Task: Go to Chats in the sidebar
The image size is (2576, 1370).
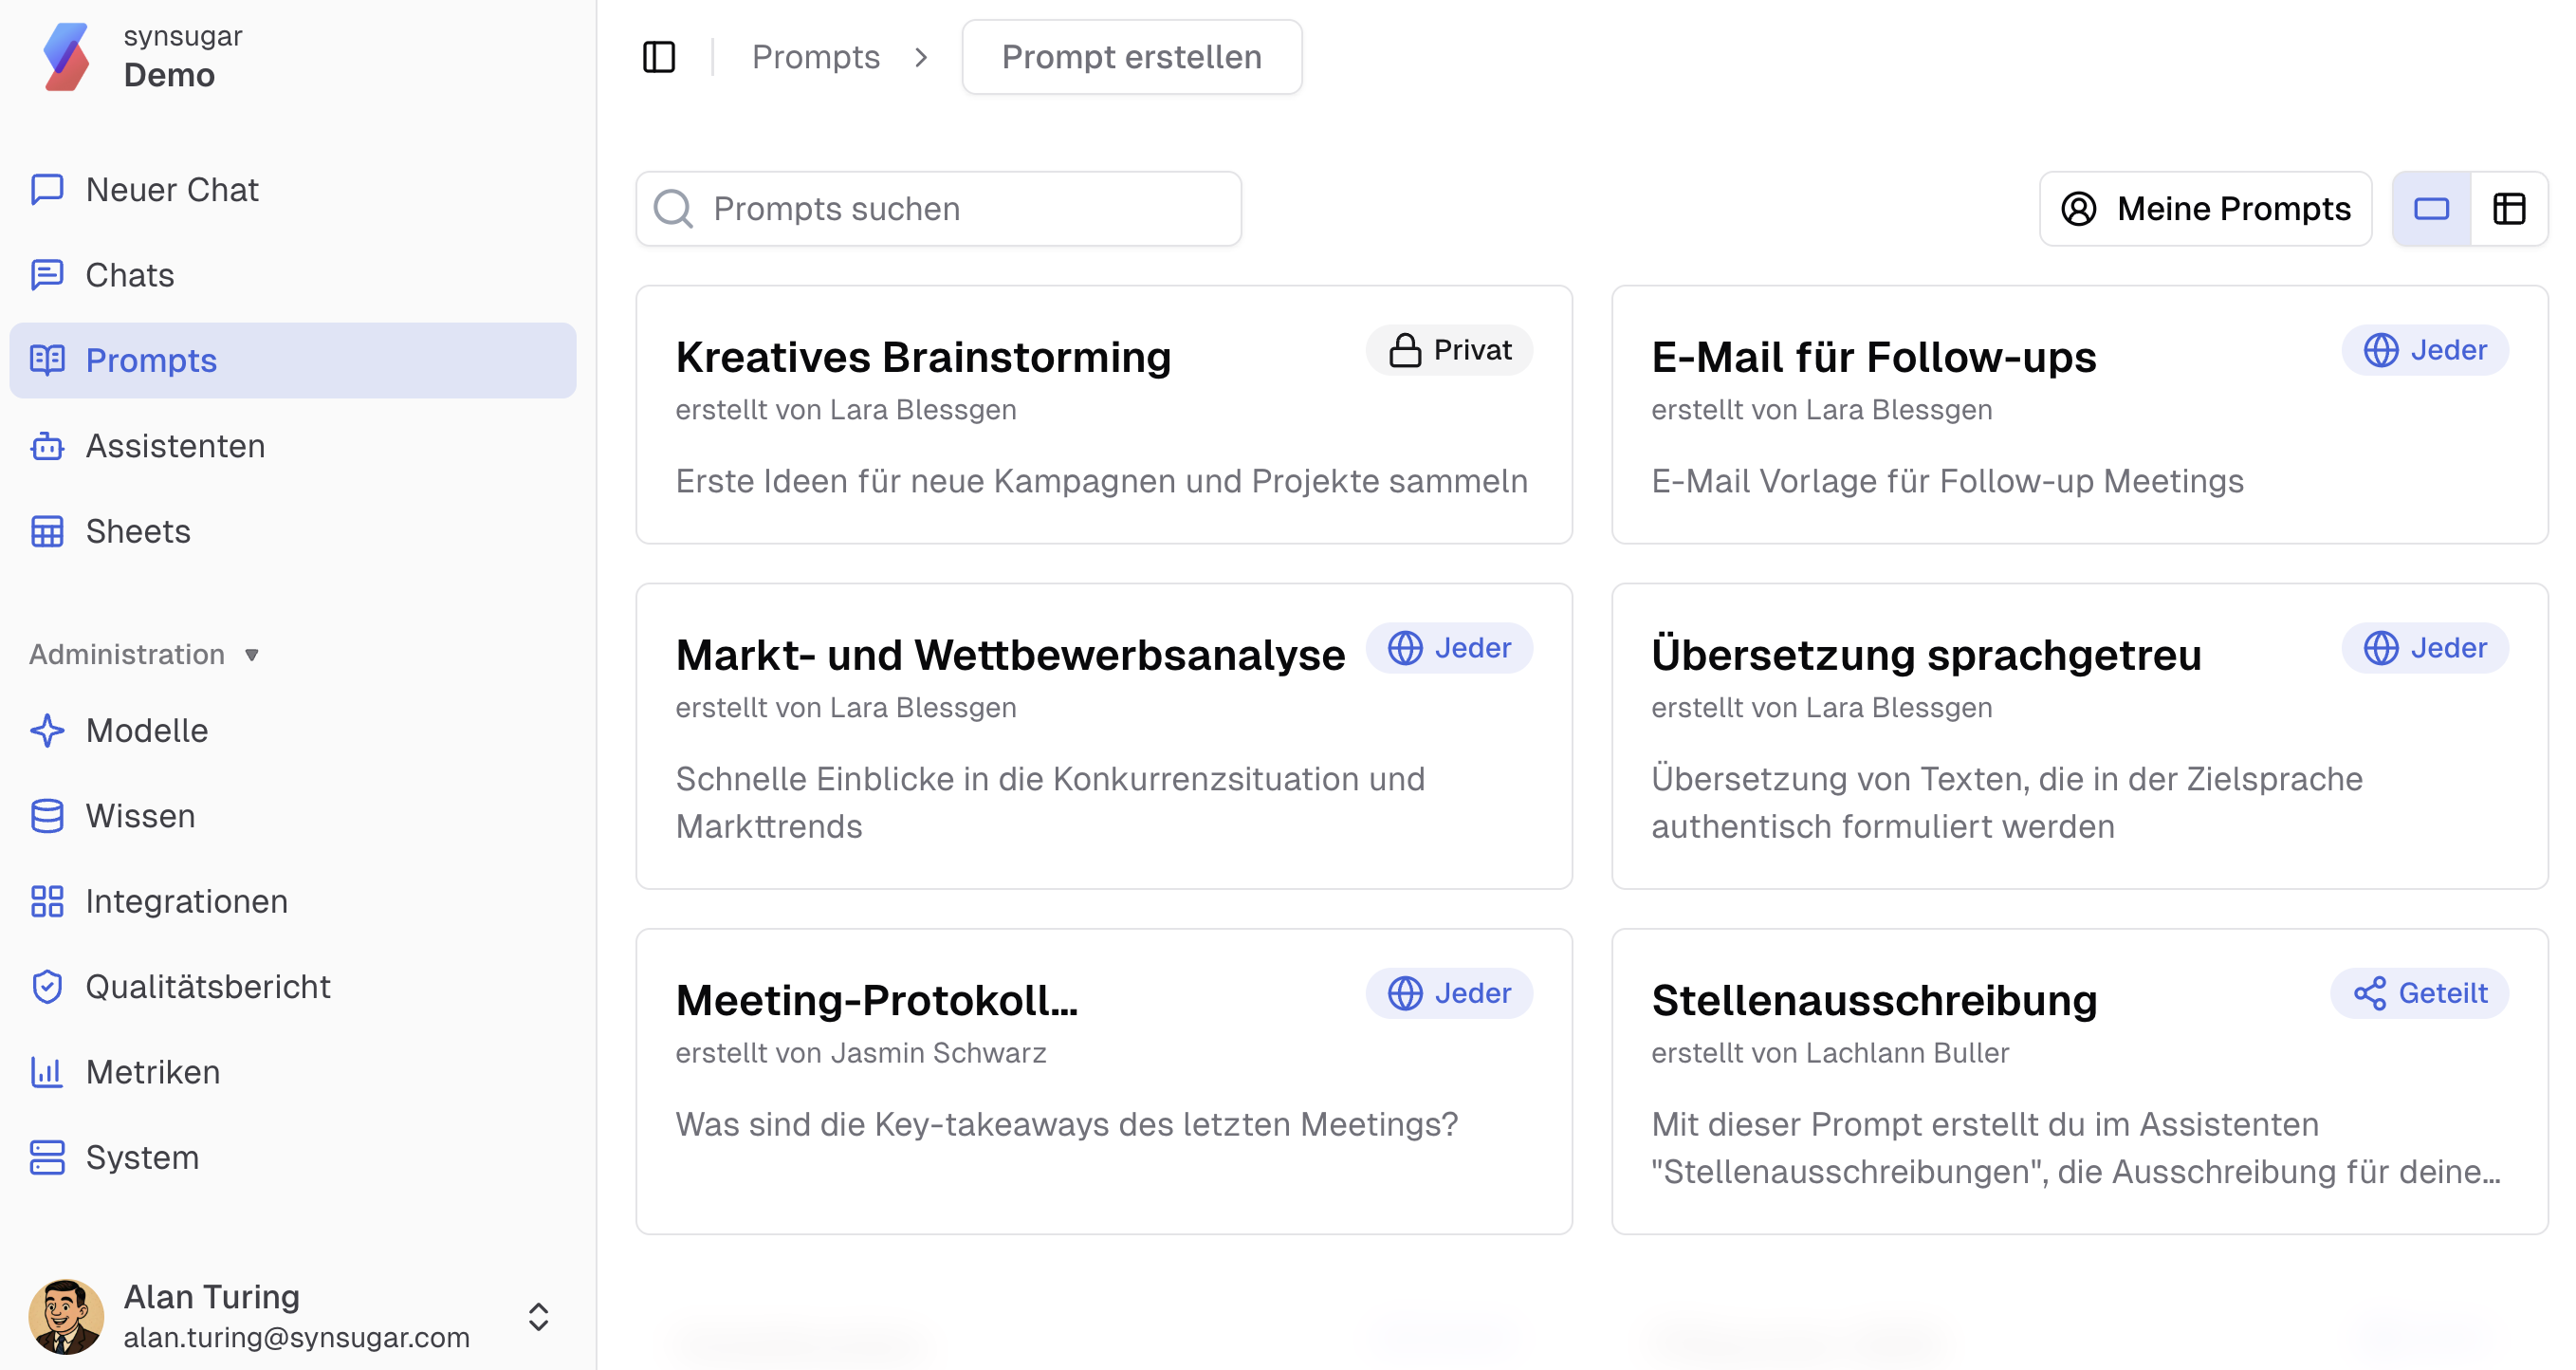Action: [130, 275]
